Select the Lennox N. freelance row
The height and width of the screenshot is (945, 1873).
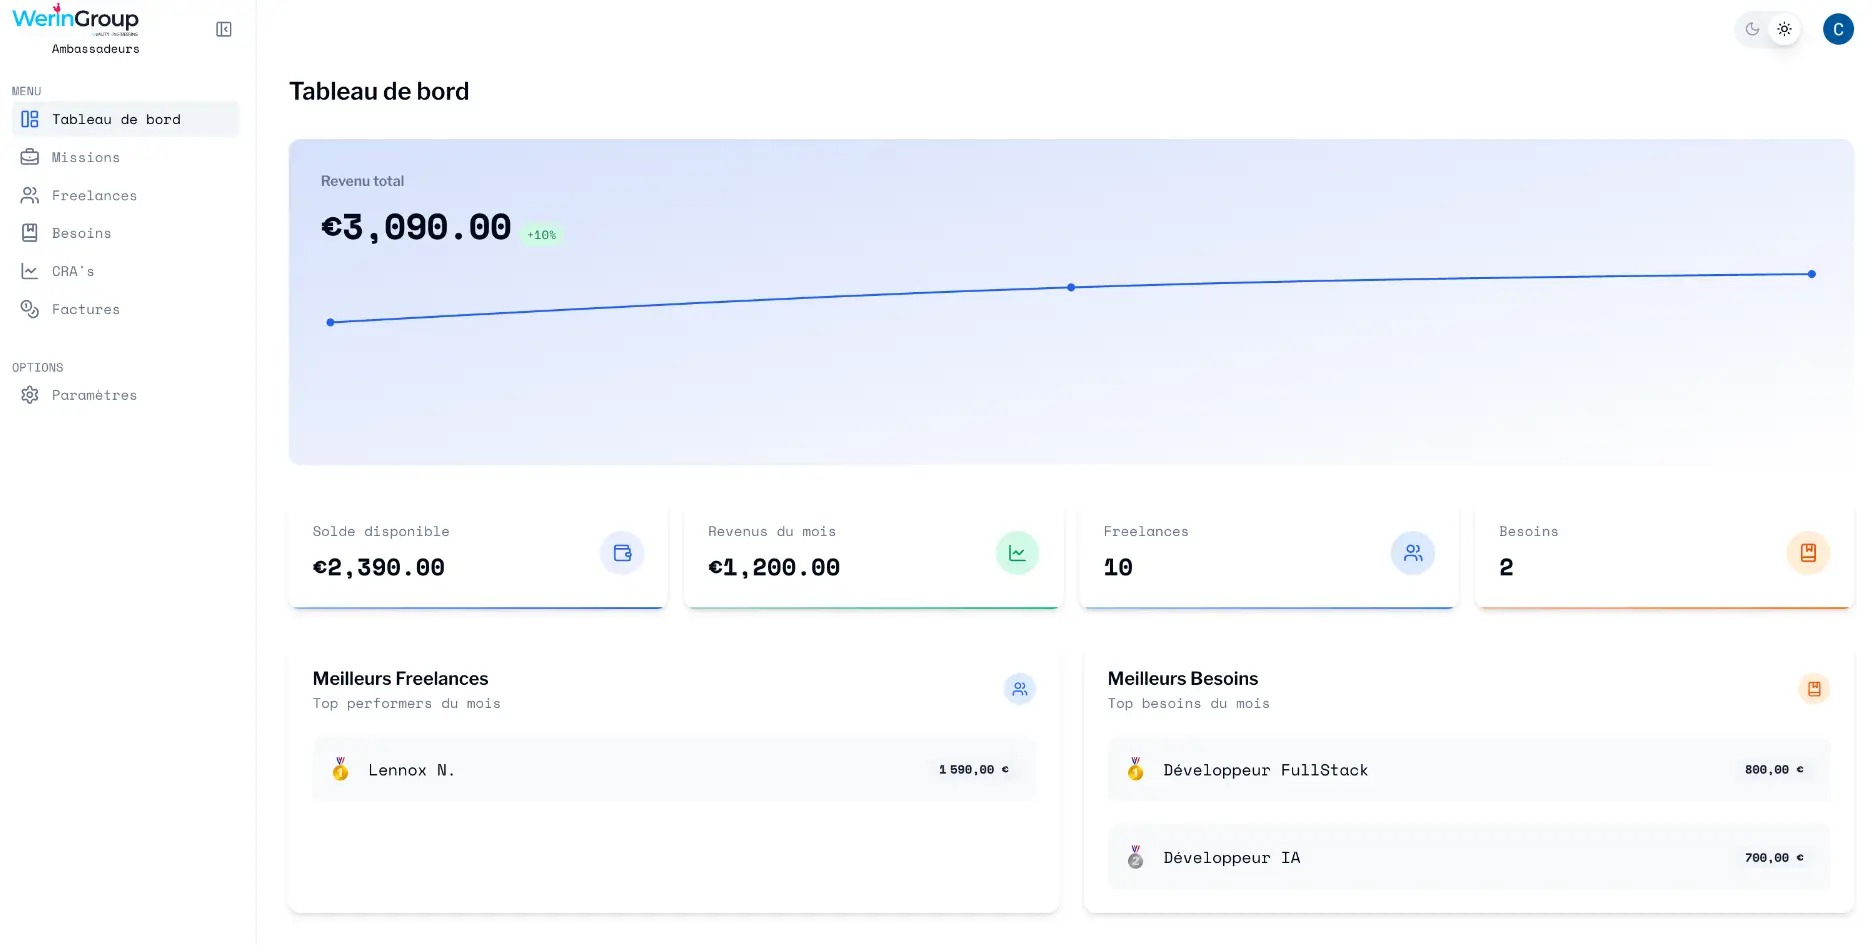pos(674,769)
